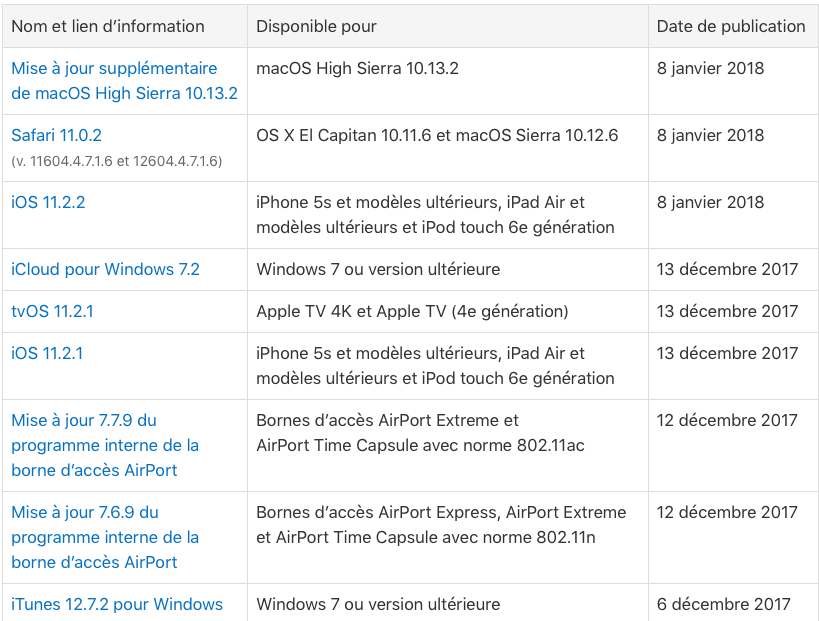The image size is (819, 621).
Task: Open AirPort update 7.6.9 link
Action: tap(105, 537)
